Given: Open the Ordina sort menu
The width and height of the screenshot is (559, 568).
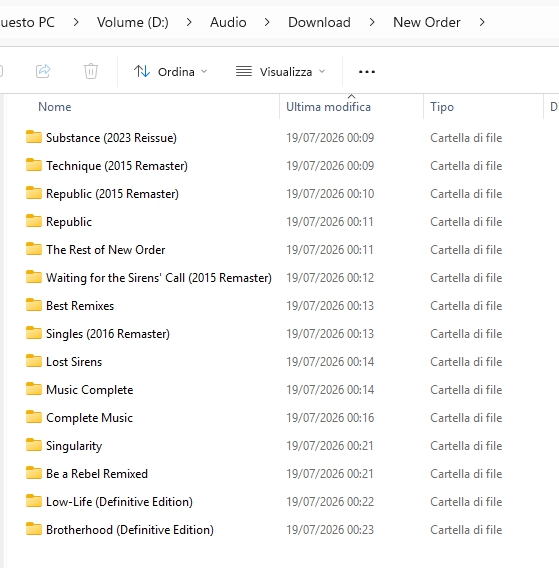Looking at the screenshot, I should [x=170, y=72].
